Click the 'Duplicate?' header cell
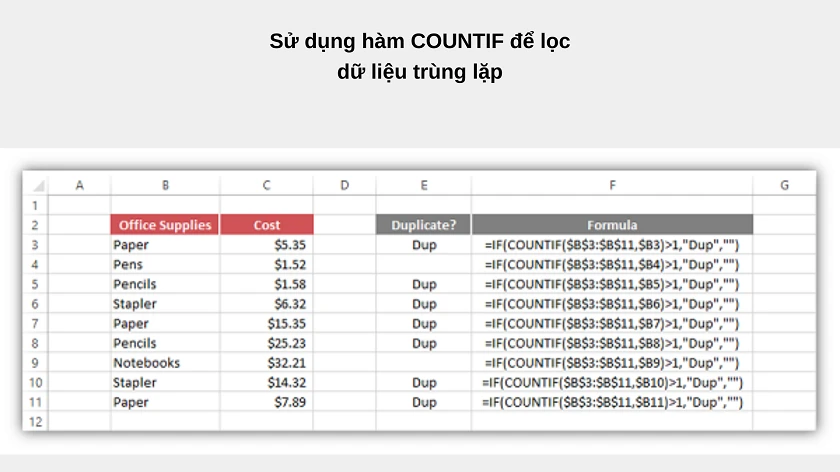Image resolution: width=840 pixels, height=472 pixels. 424,225
